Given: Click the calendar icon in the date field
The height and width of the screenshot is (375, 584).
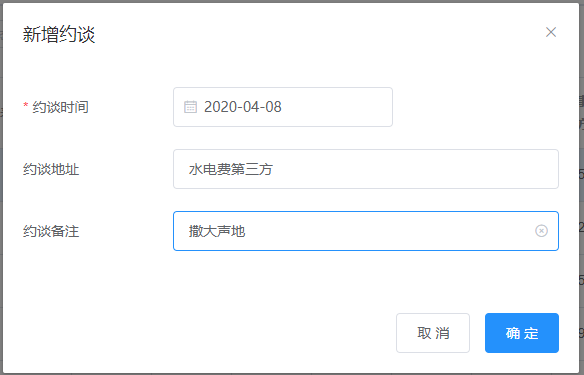Looking at the screenshot, I should 190,107.
